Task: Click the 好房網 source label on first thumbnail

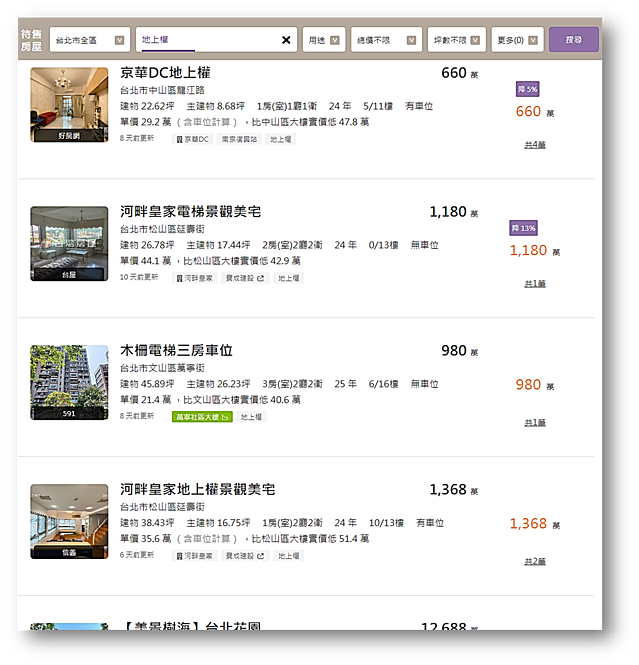Action: pyautogui.click(x=69, y=136)
